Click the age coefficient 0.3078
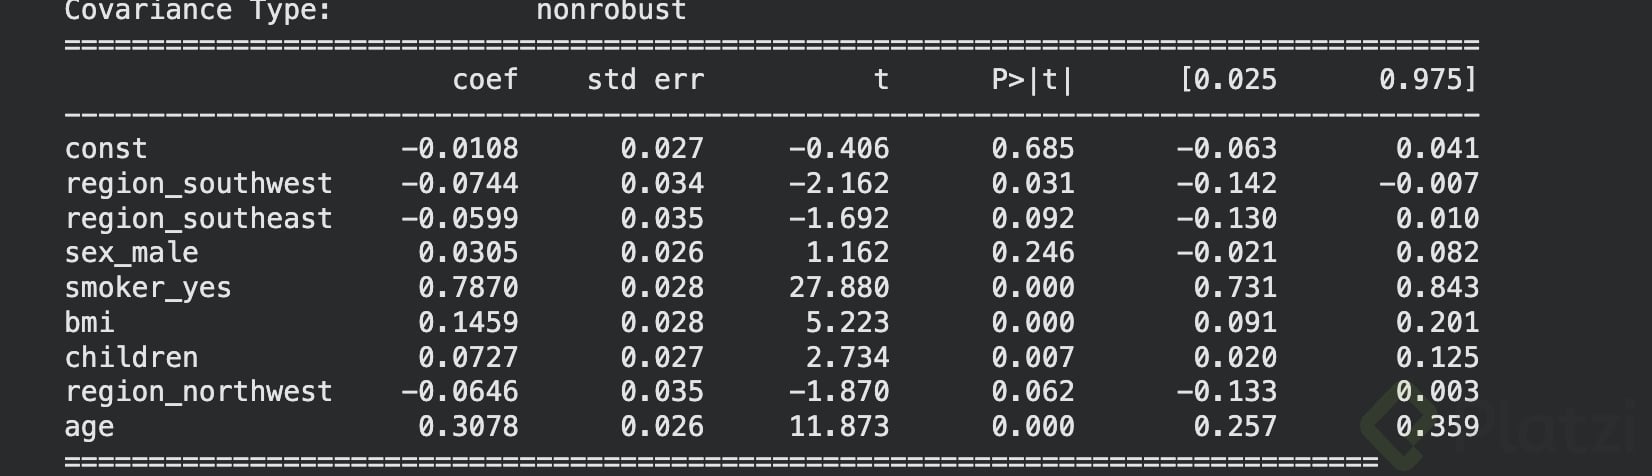 [468, 427]
